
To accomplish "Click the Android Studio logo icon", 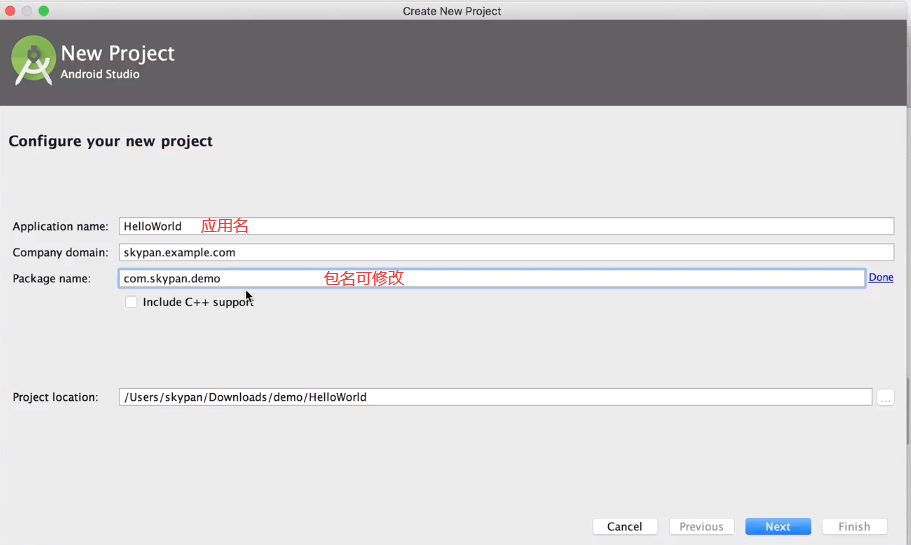I will pos(33,60).
